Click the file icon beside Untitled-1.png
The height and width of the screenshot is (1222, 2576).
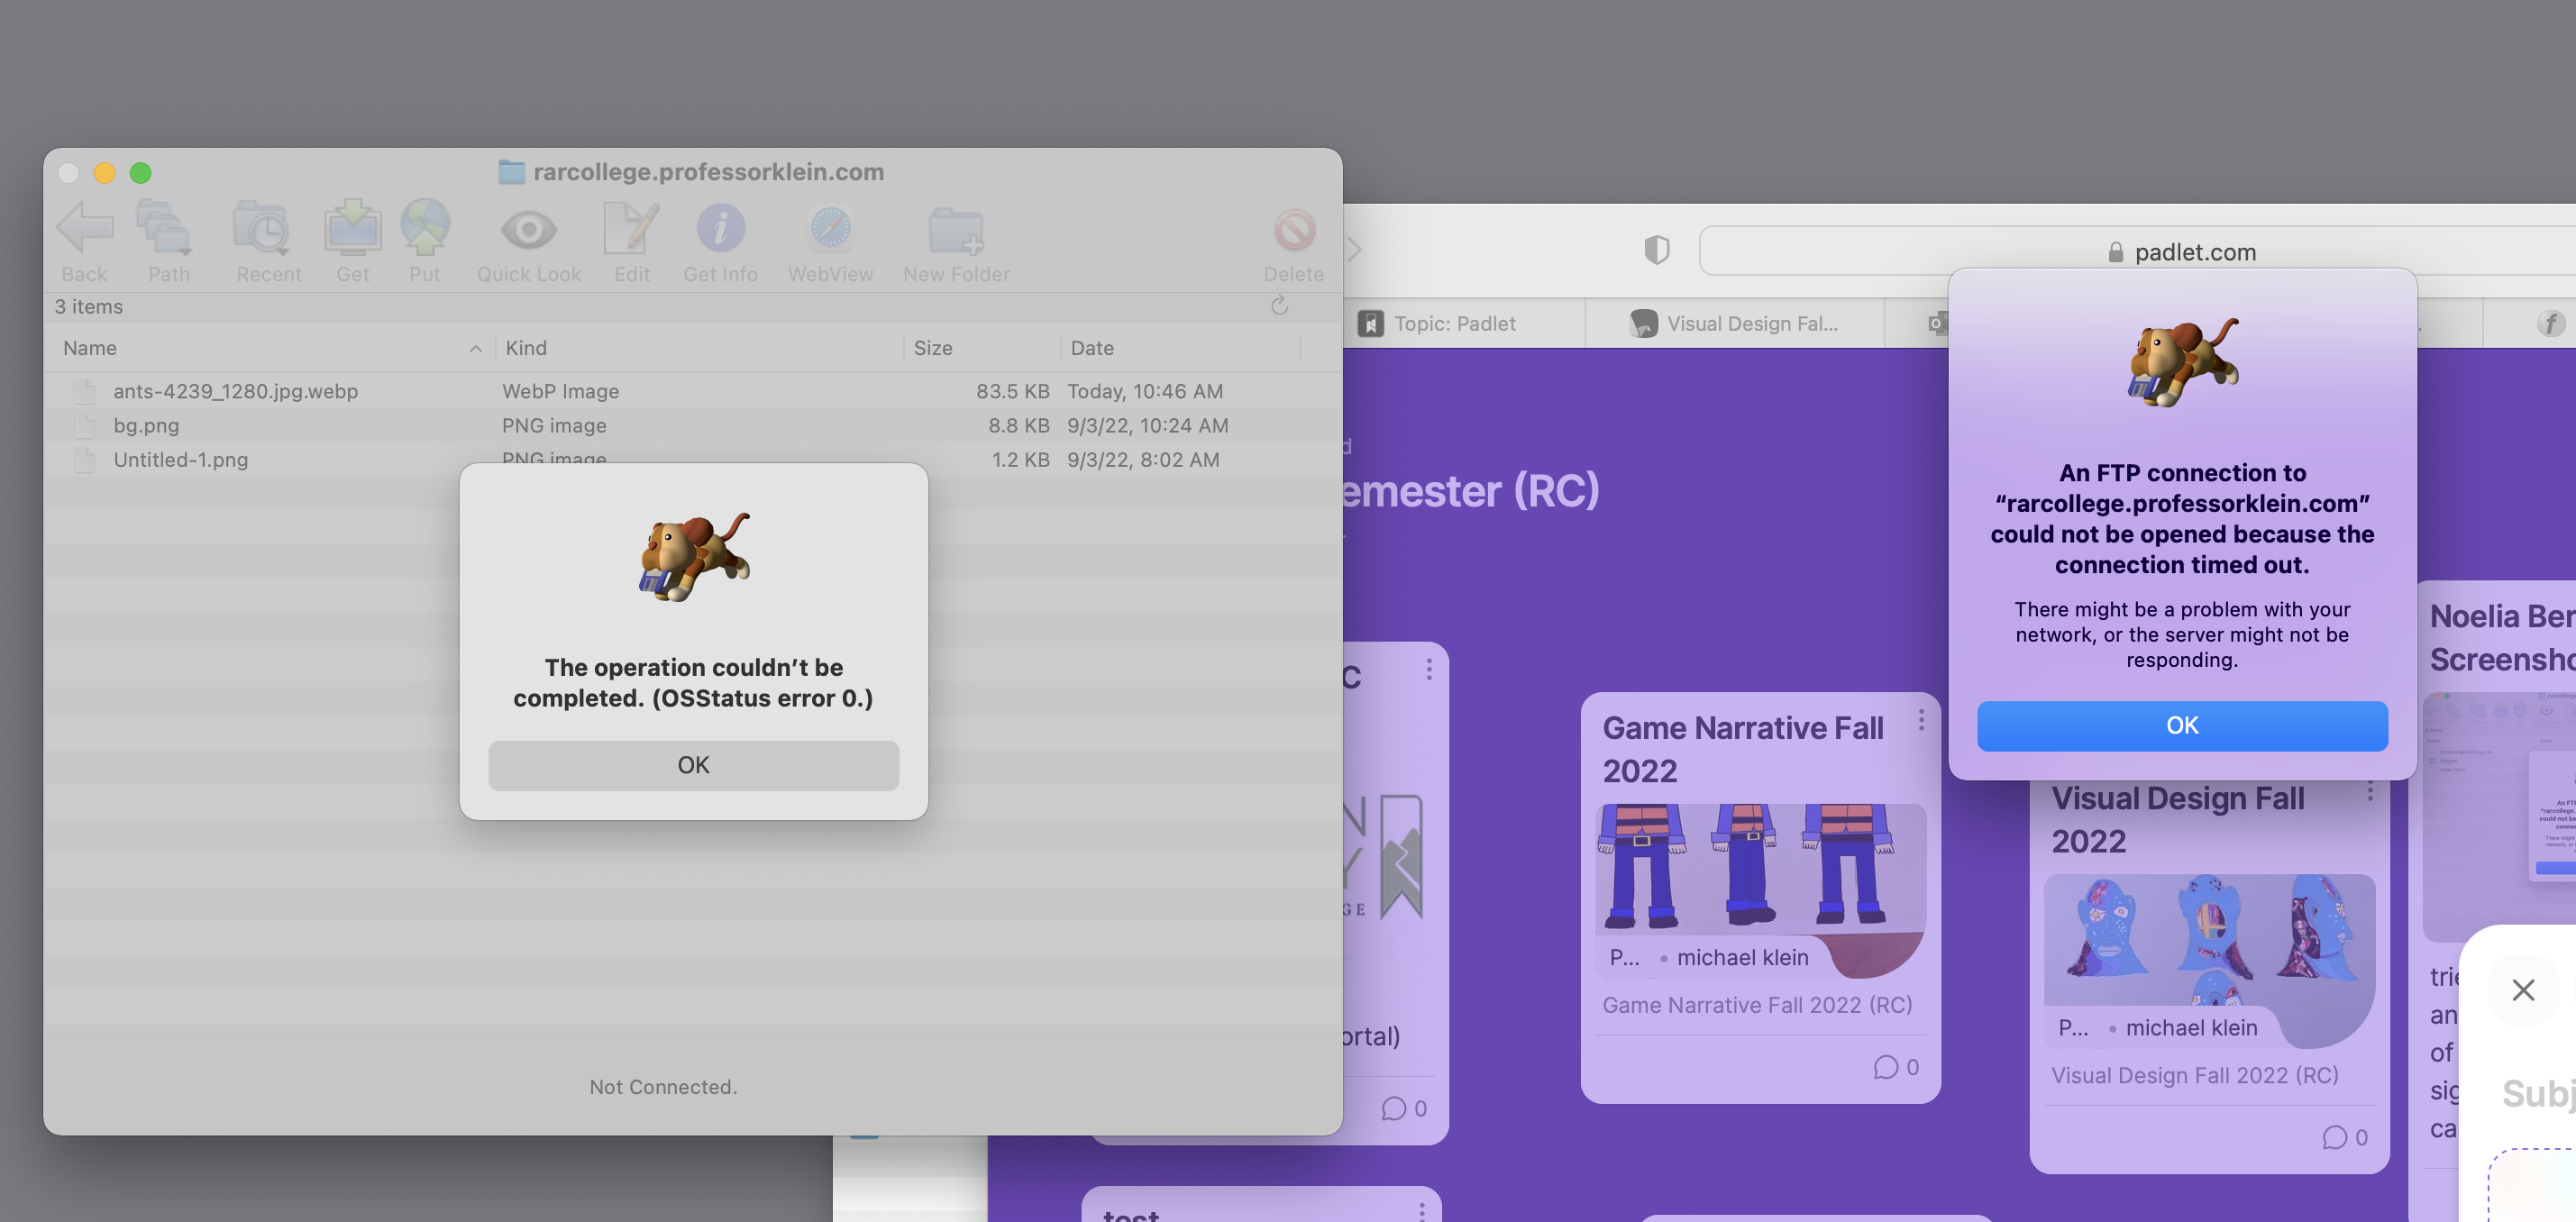pos(85,460)
